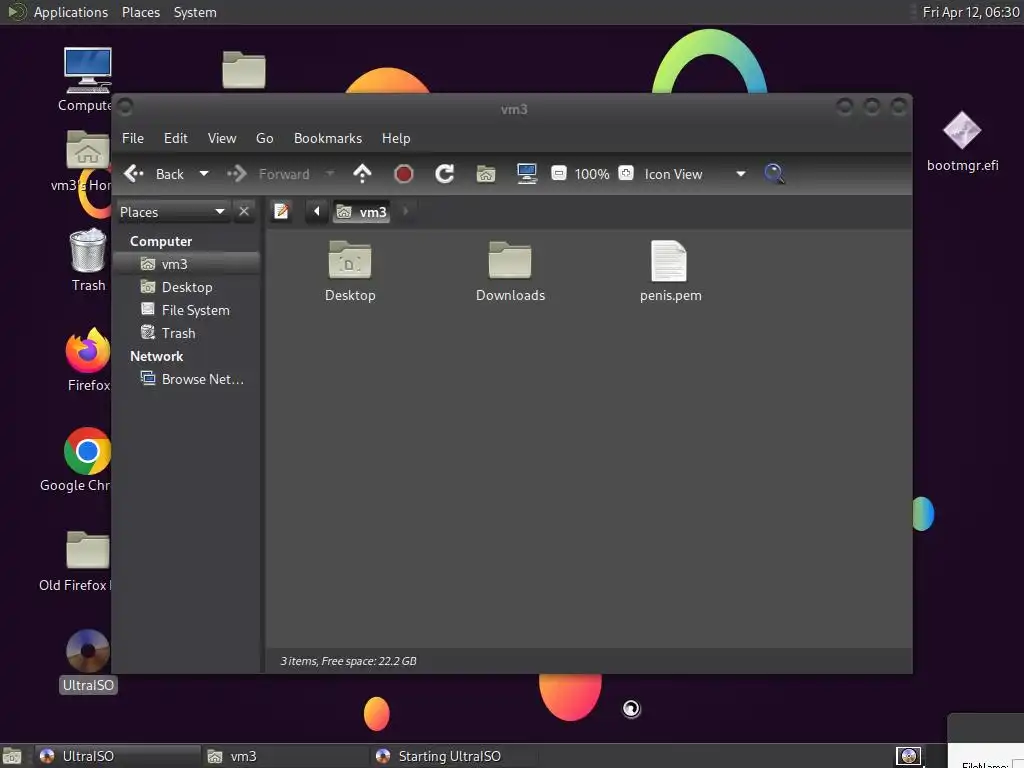Open the Bookmarks menu

tap(328, 138)
